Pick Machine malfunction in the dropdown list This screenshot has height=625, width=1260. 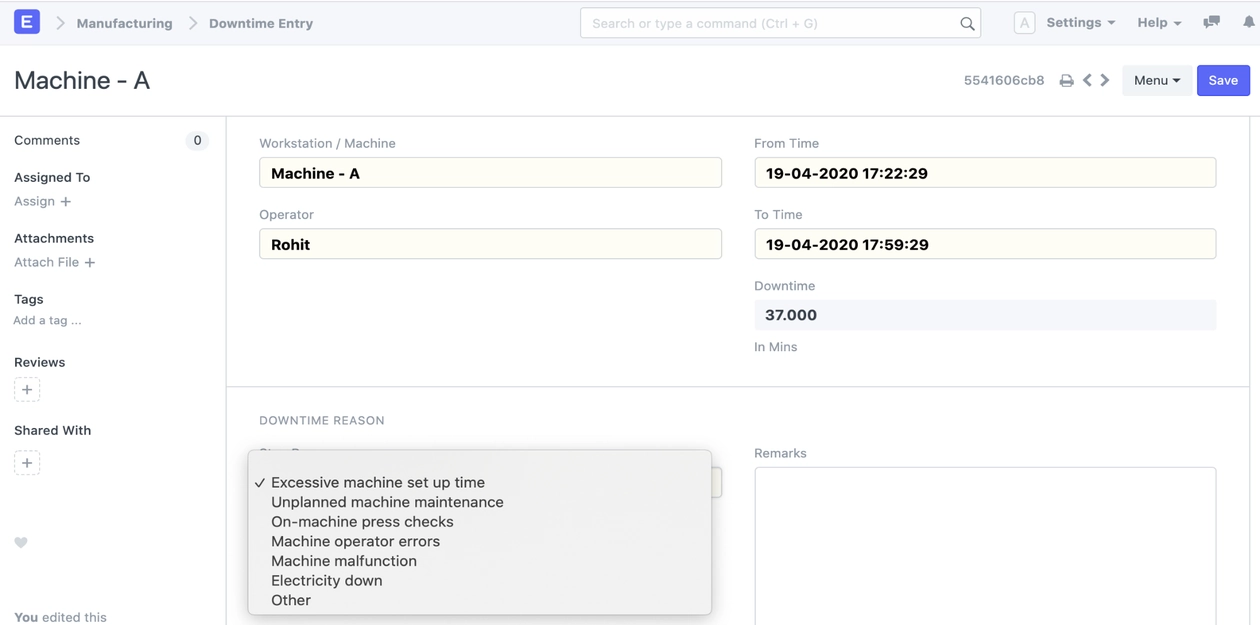point(343,561)
